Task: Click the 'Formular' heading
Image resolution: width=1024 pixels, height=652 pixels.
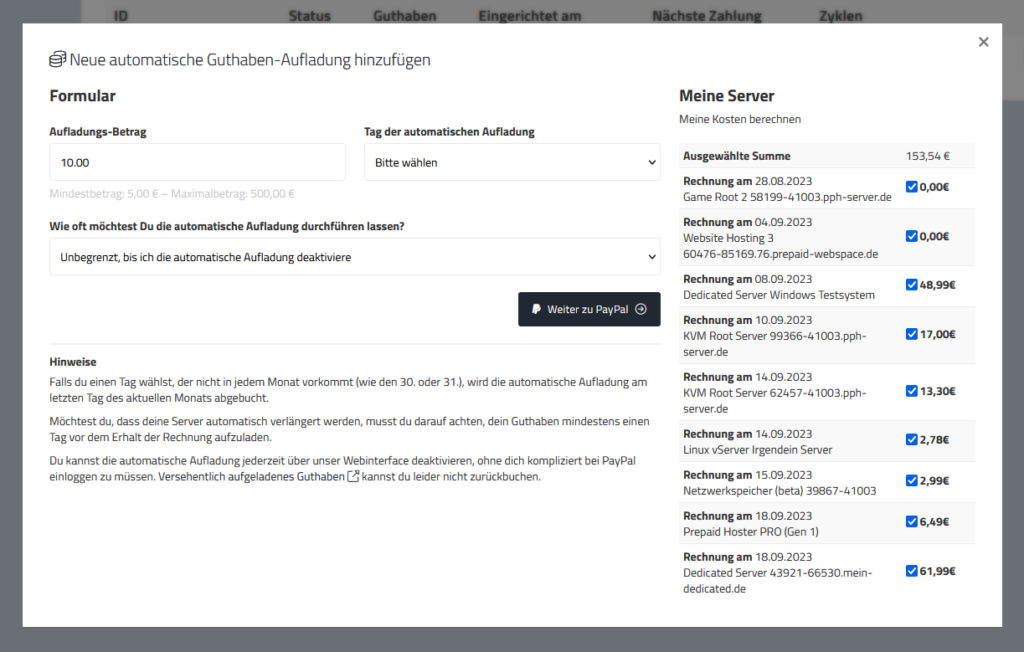Action: pyautogui.click(x=82, y=95)
